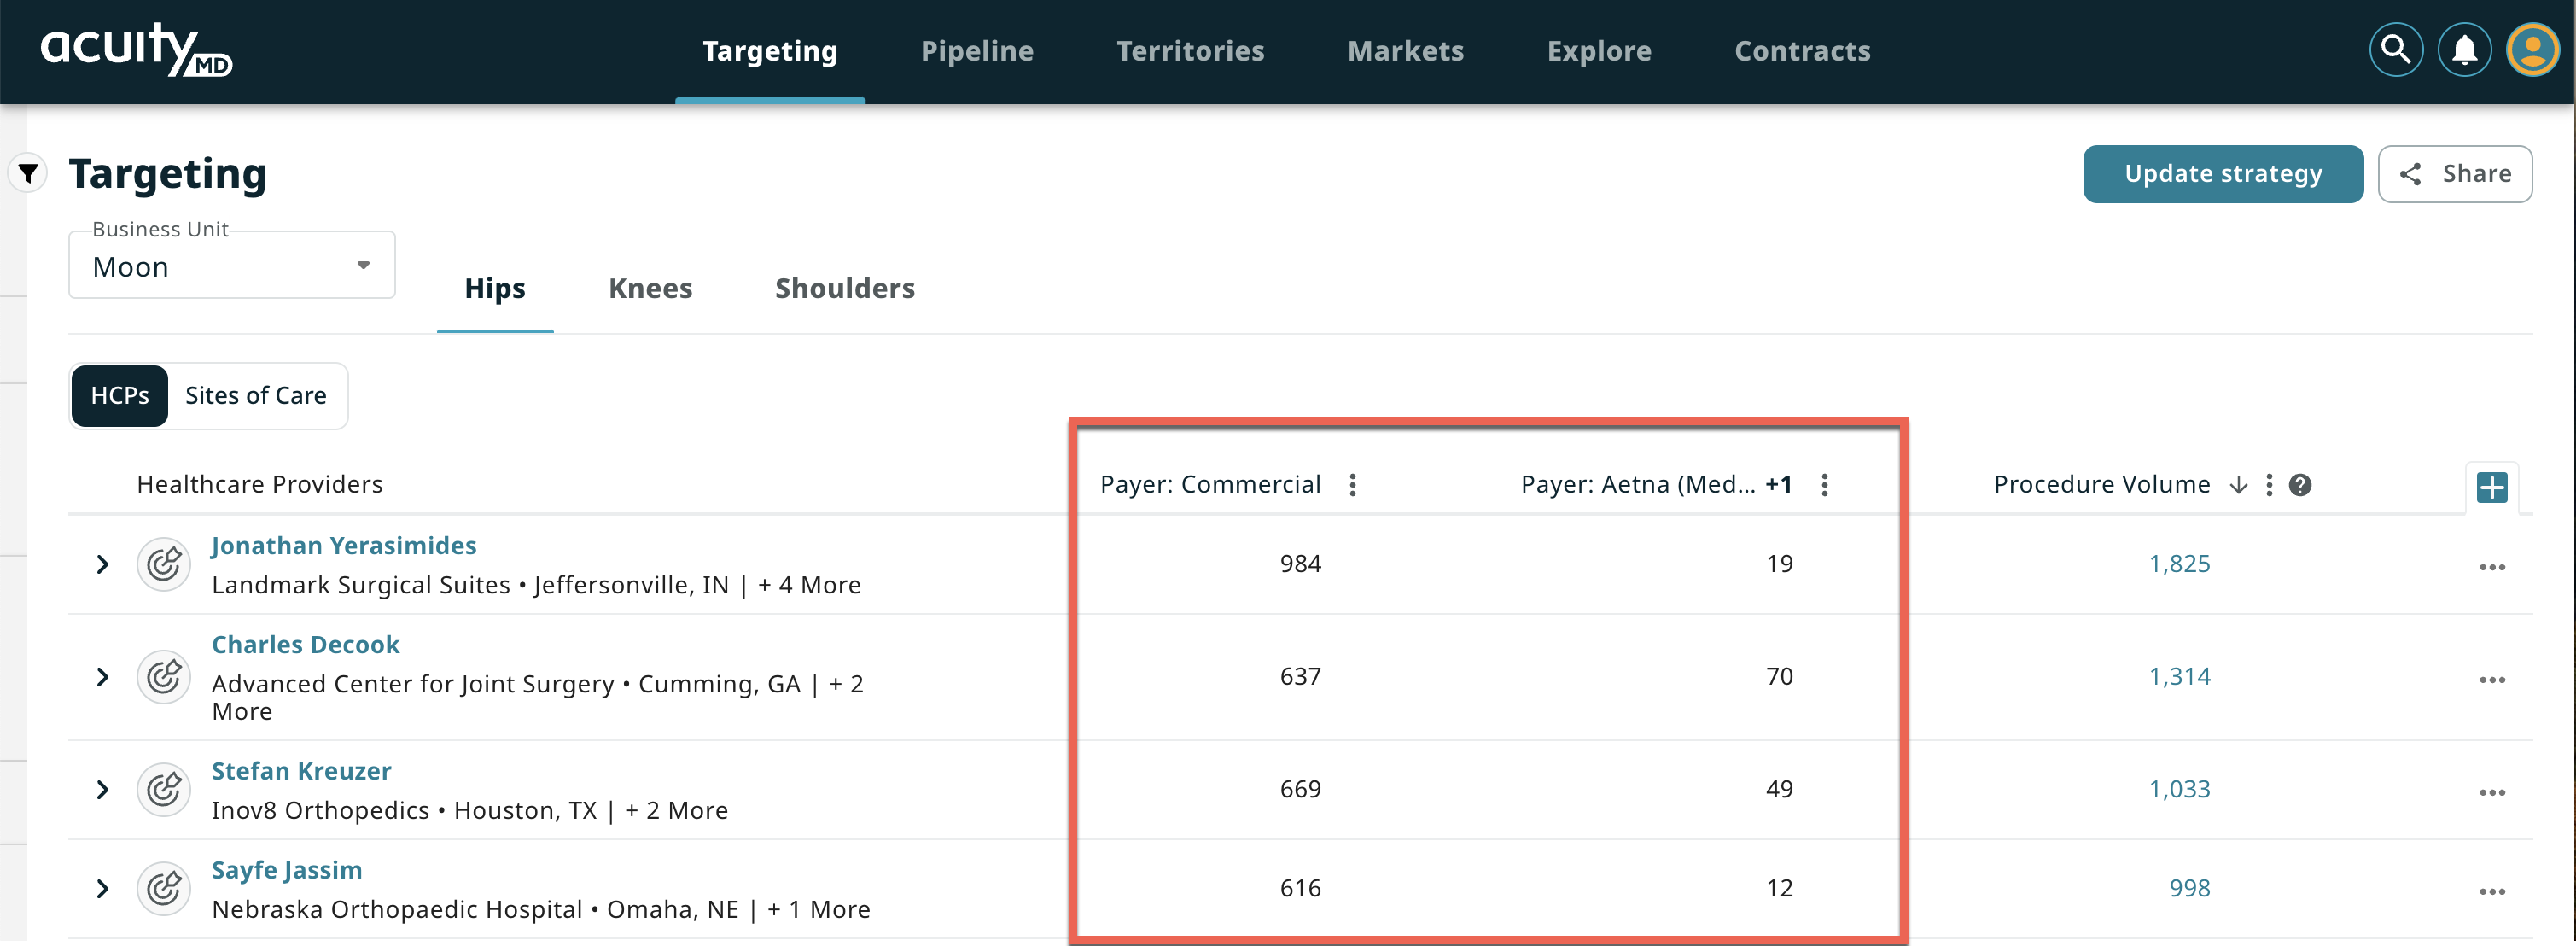Click the add column plus icon

tap(2491, 487)
